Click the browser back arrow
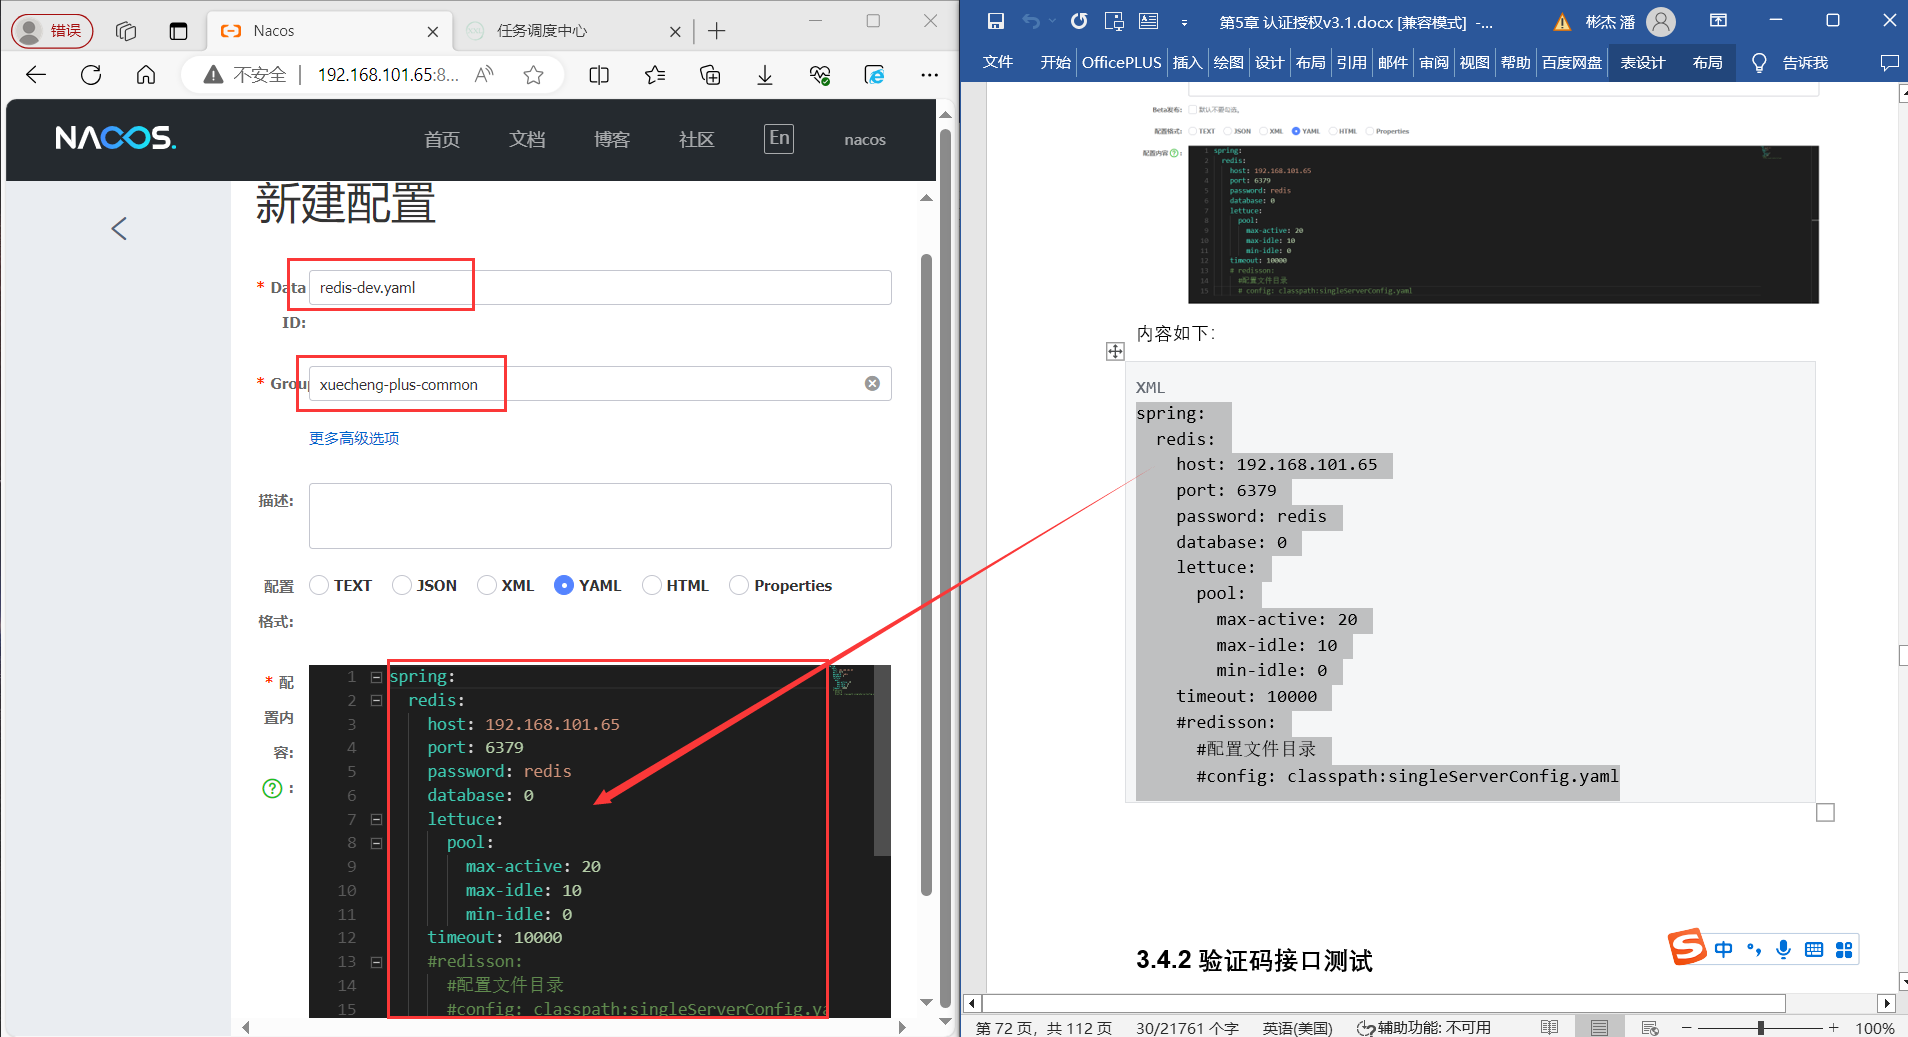 point(36,75)
